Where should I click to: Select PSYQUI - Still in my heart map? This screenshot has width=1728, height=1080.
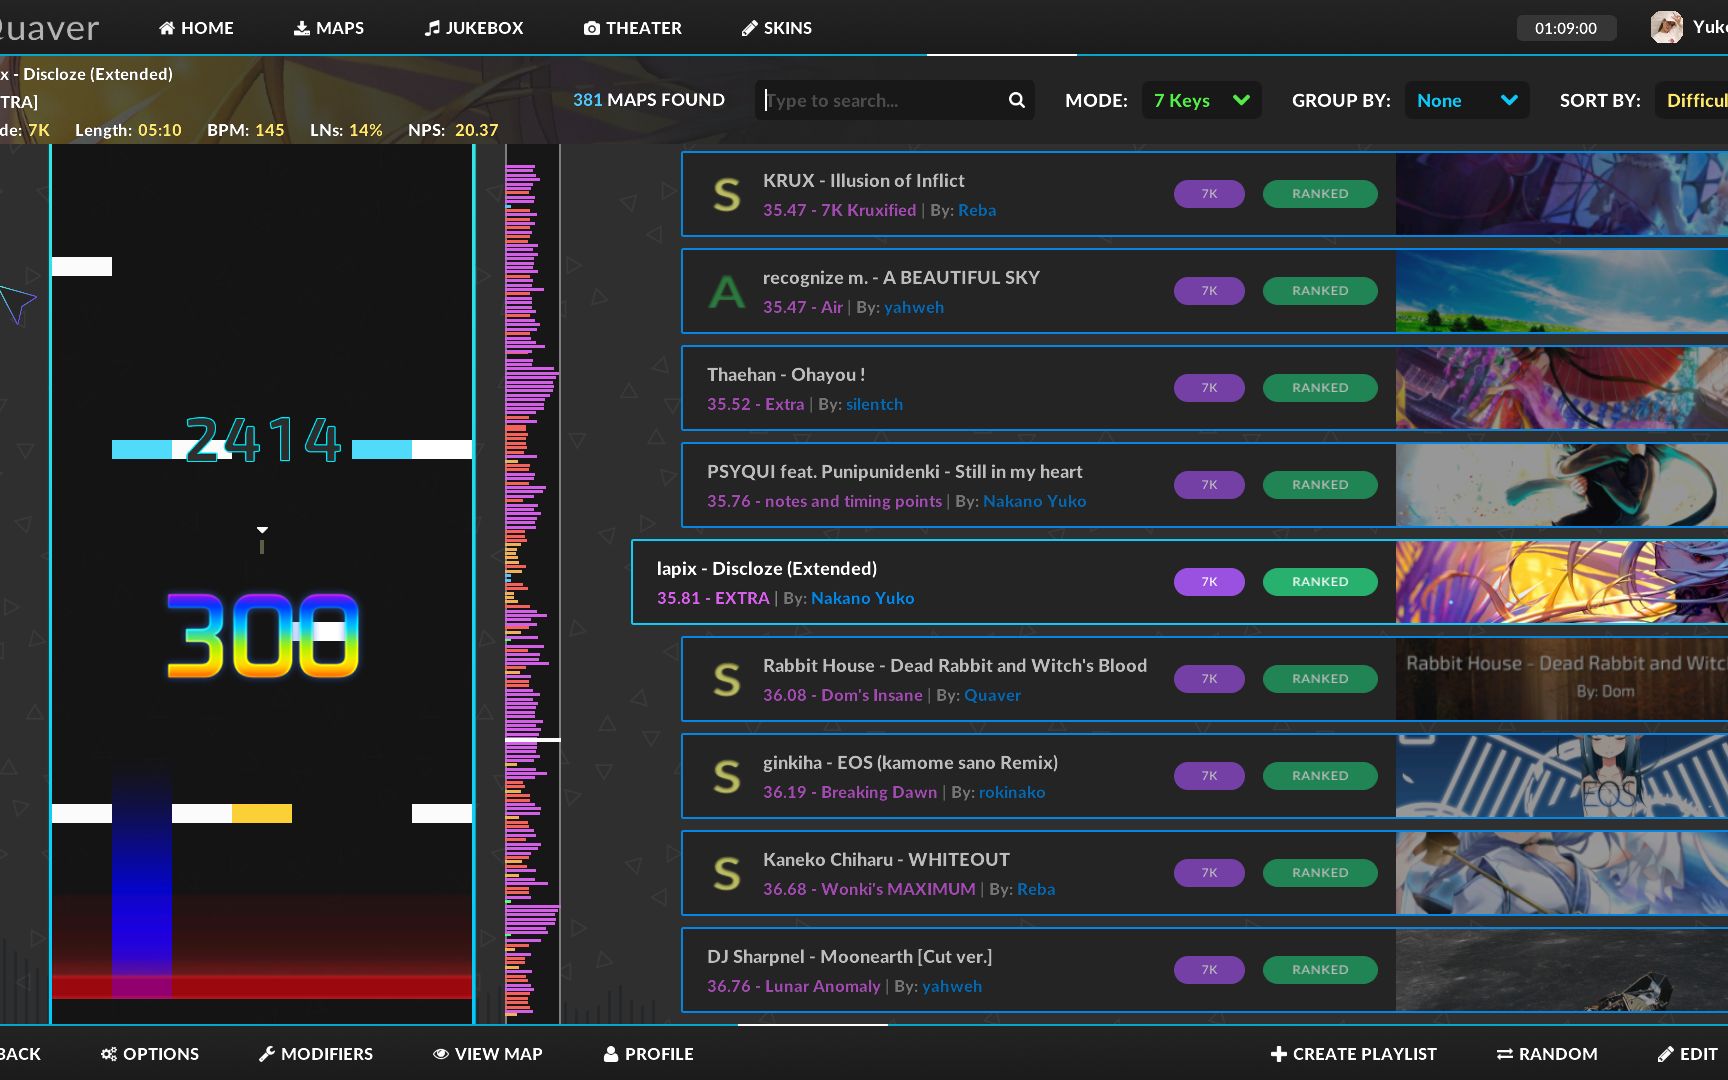click(1204, 485)
